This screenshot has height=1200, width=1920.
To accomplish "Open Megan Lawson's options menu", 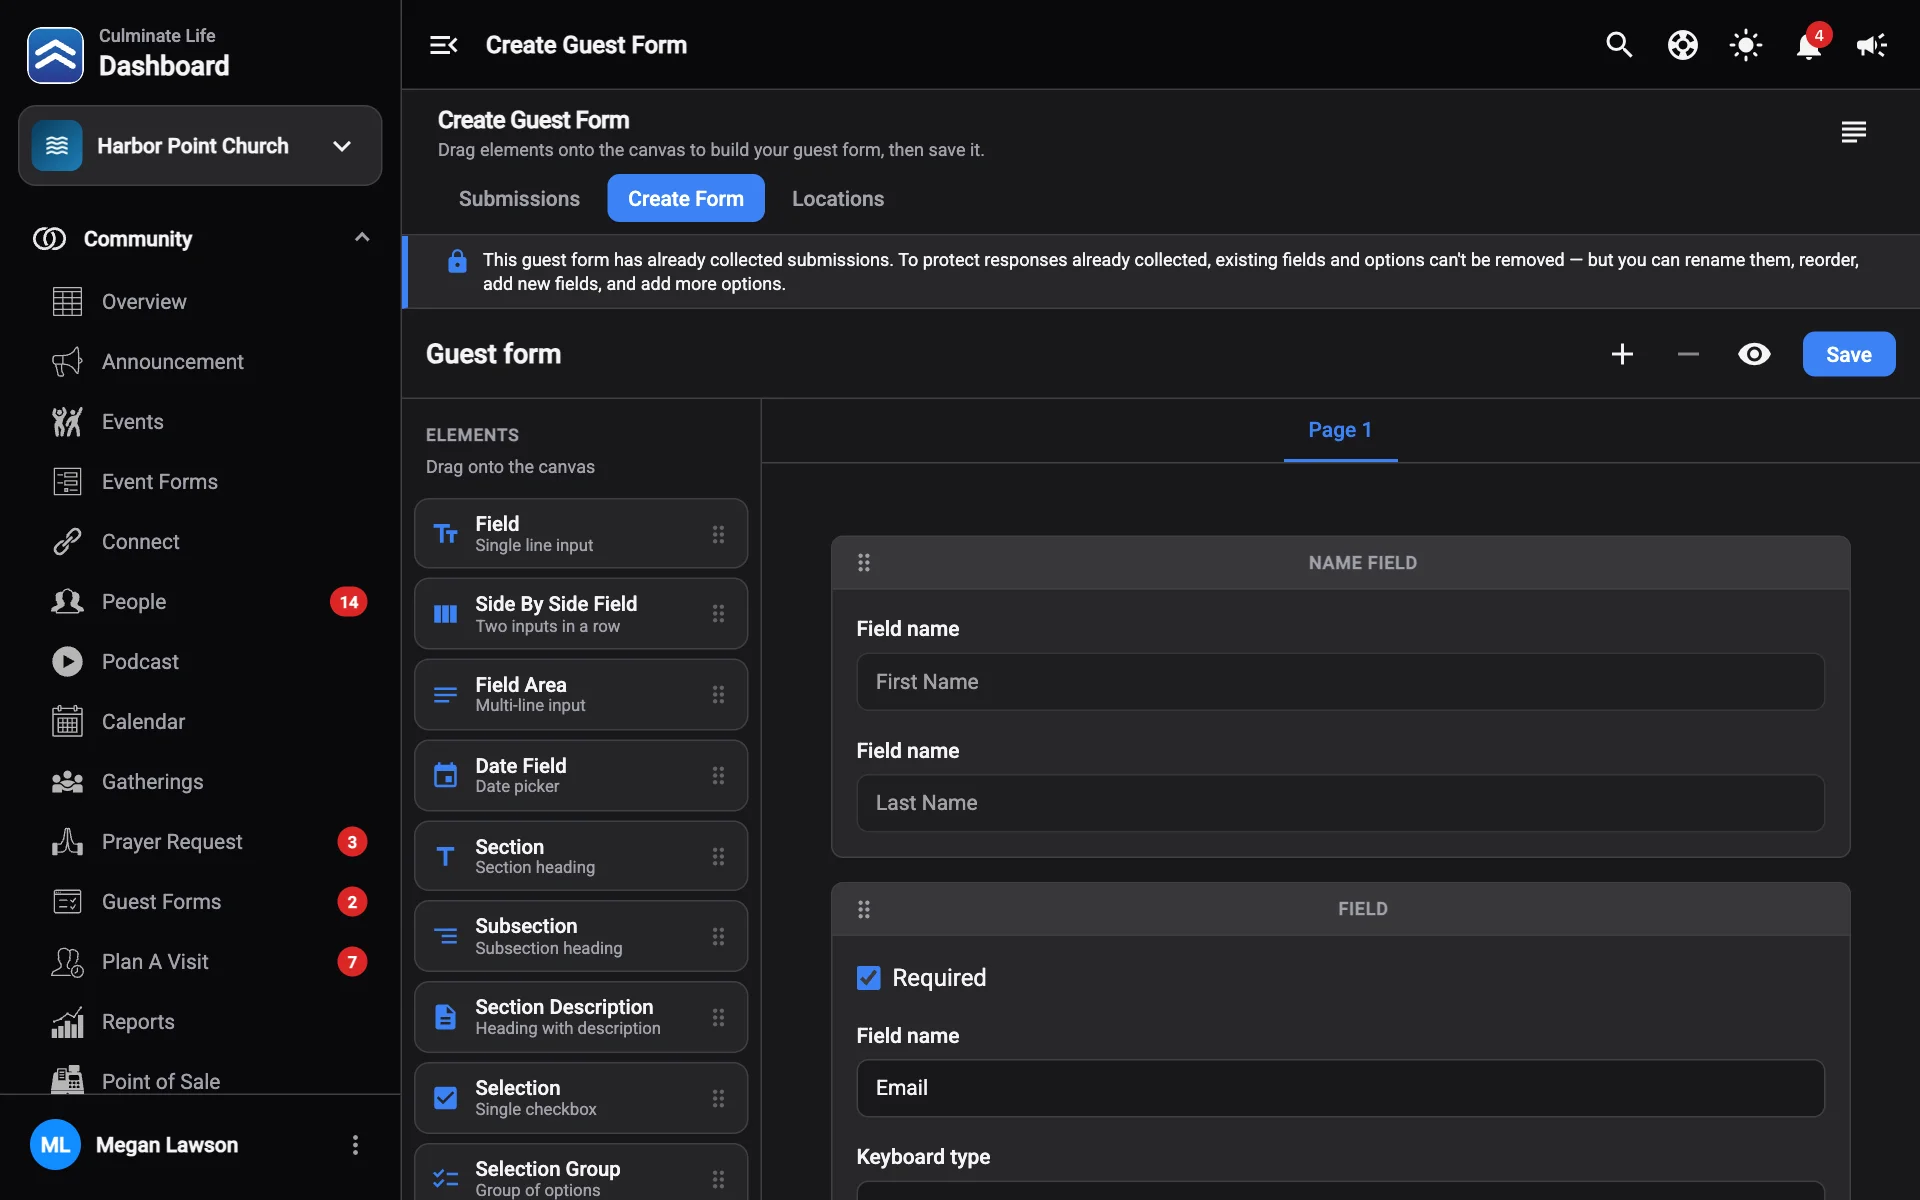I will (355, 1145).
